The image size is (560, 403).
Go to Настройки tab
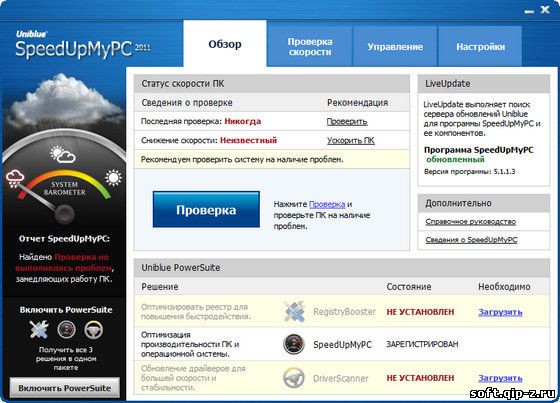click(480, 46)
